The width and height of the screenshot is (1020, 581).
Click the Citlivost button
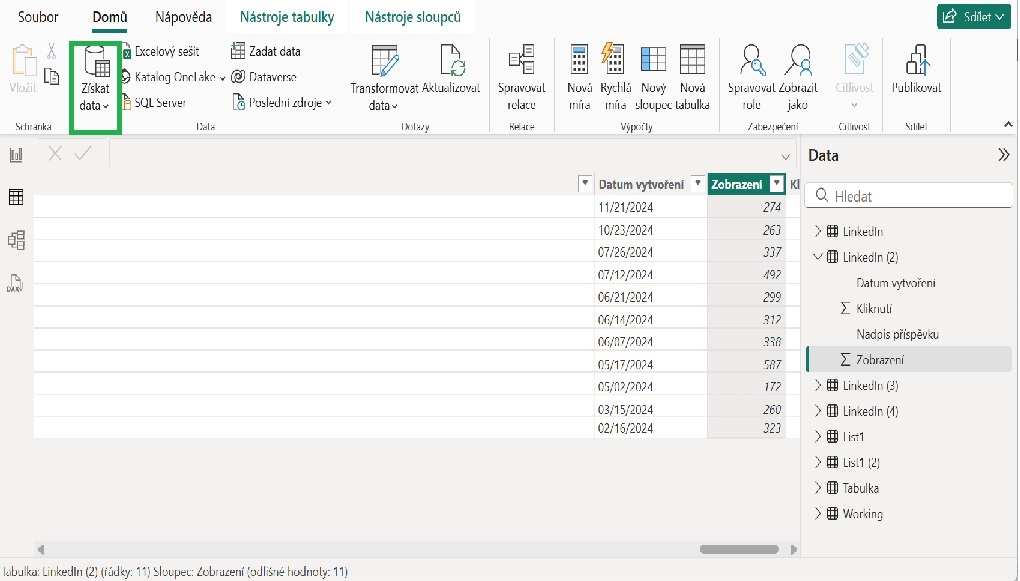tap(854, 77)
